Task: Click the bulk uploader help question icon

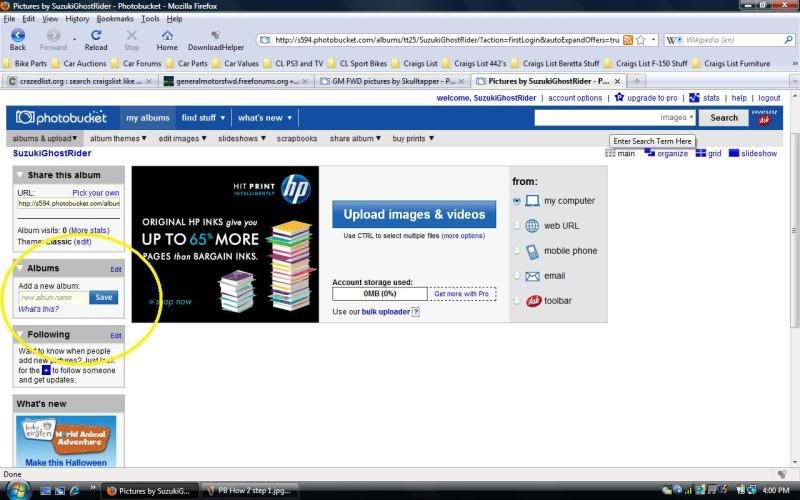Action: click(x=416, y=312)
